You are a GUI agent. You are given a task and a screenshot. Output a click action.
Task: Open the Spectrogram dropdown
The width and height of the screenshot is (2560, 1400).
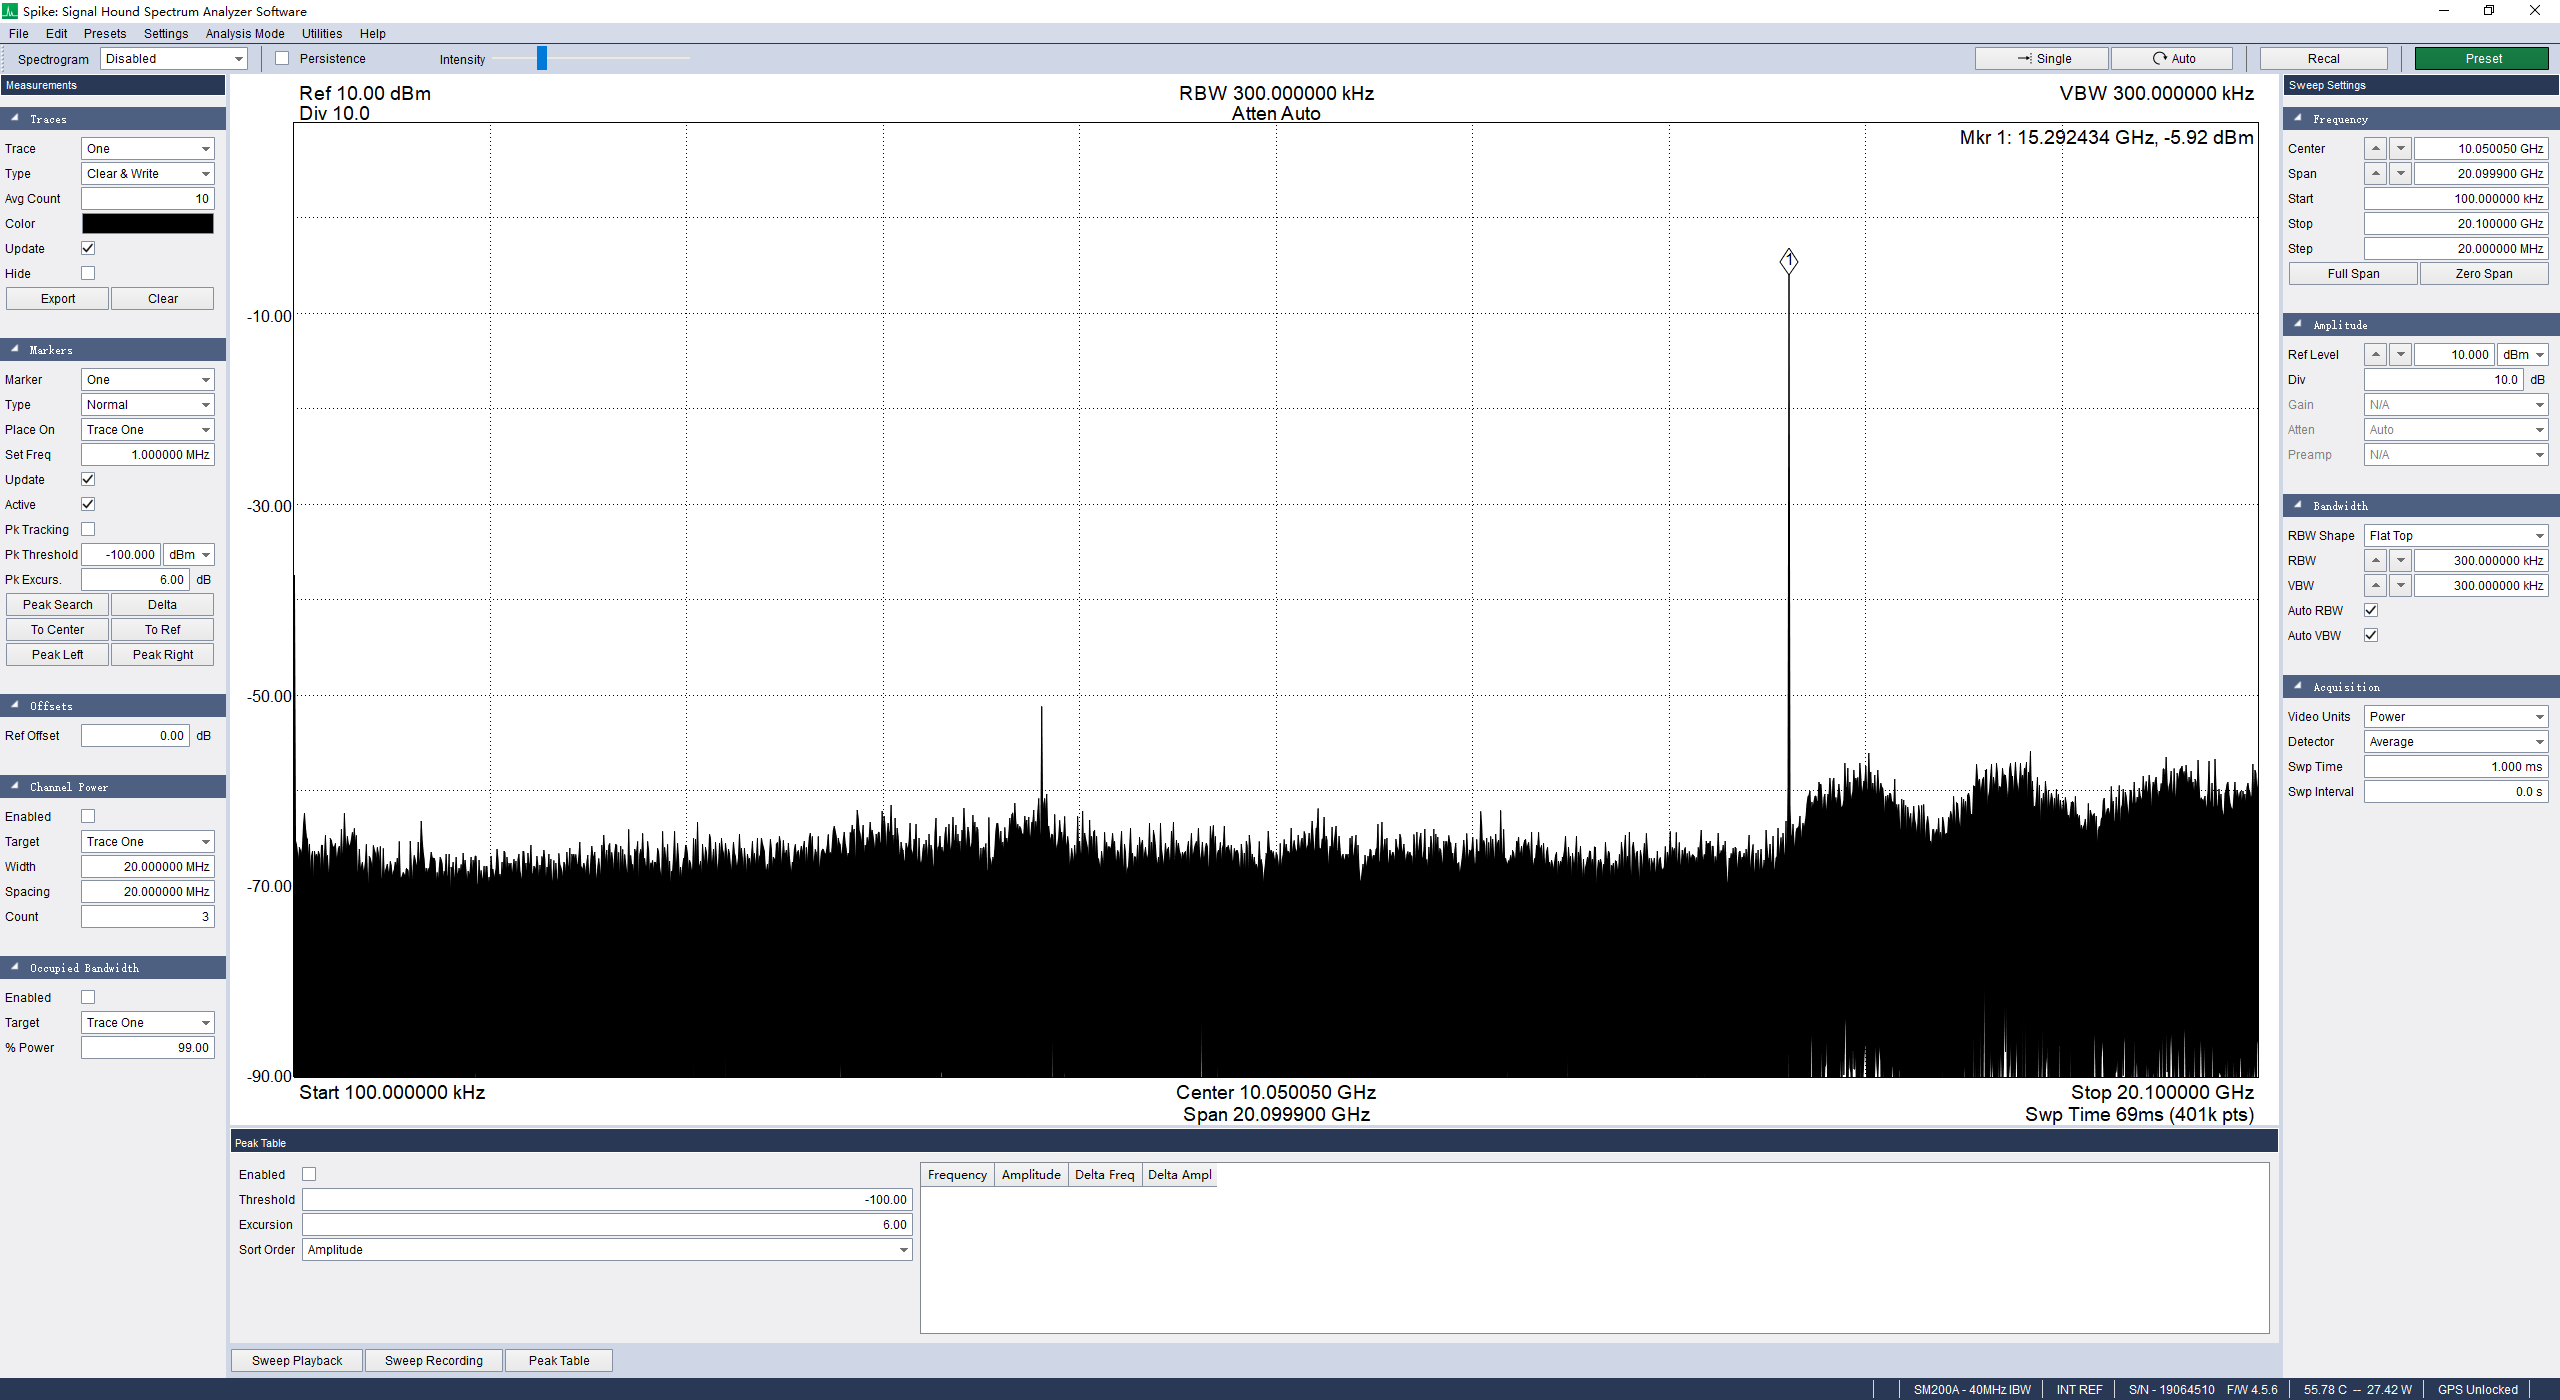coord(174,58)
